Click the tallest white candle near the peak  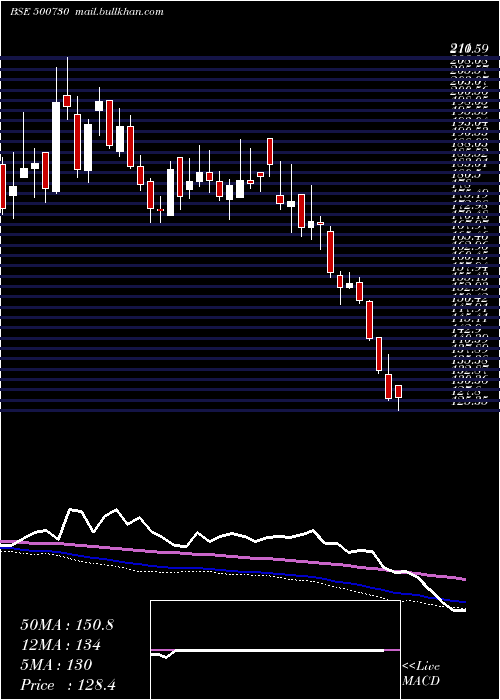coord(56,147)
